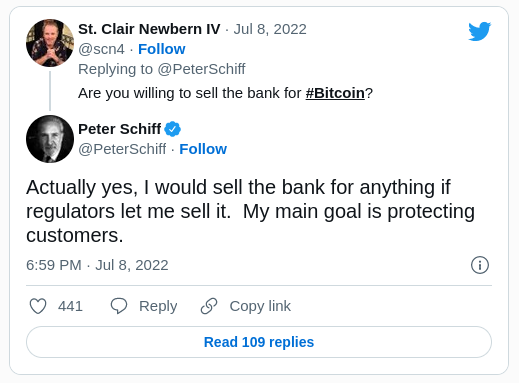
Task: Open the St. Clair Newbern IV name
Action: [149, 29]
